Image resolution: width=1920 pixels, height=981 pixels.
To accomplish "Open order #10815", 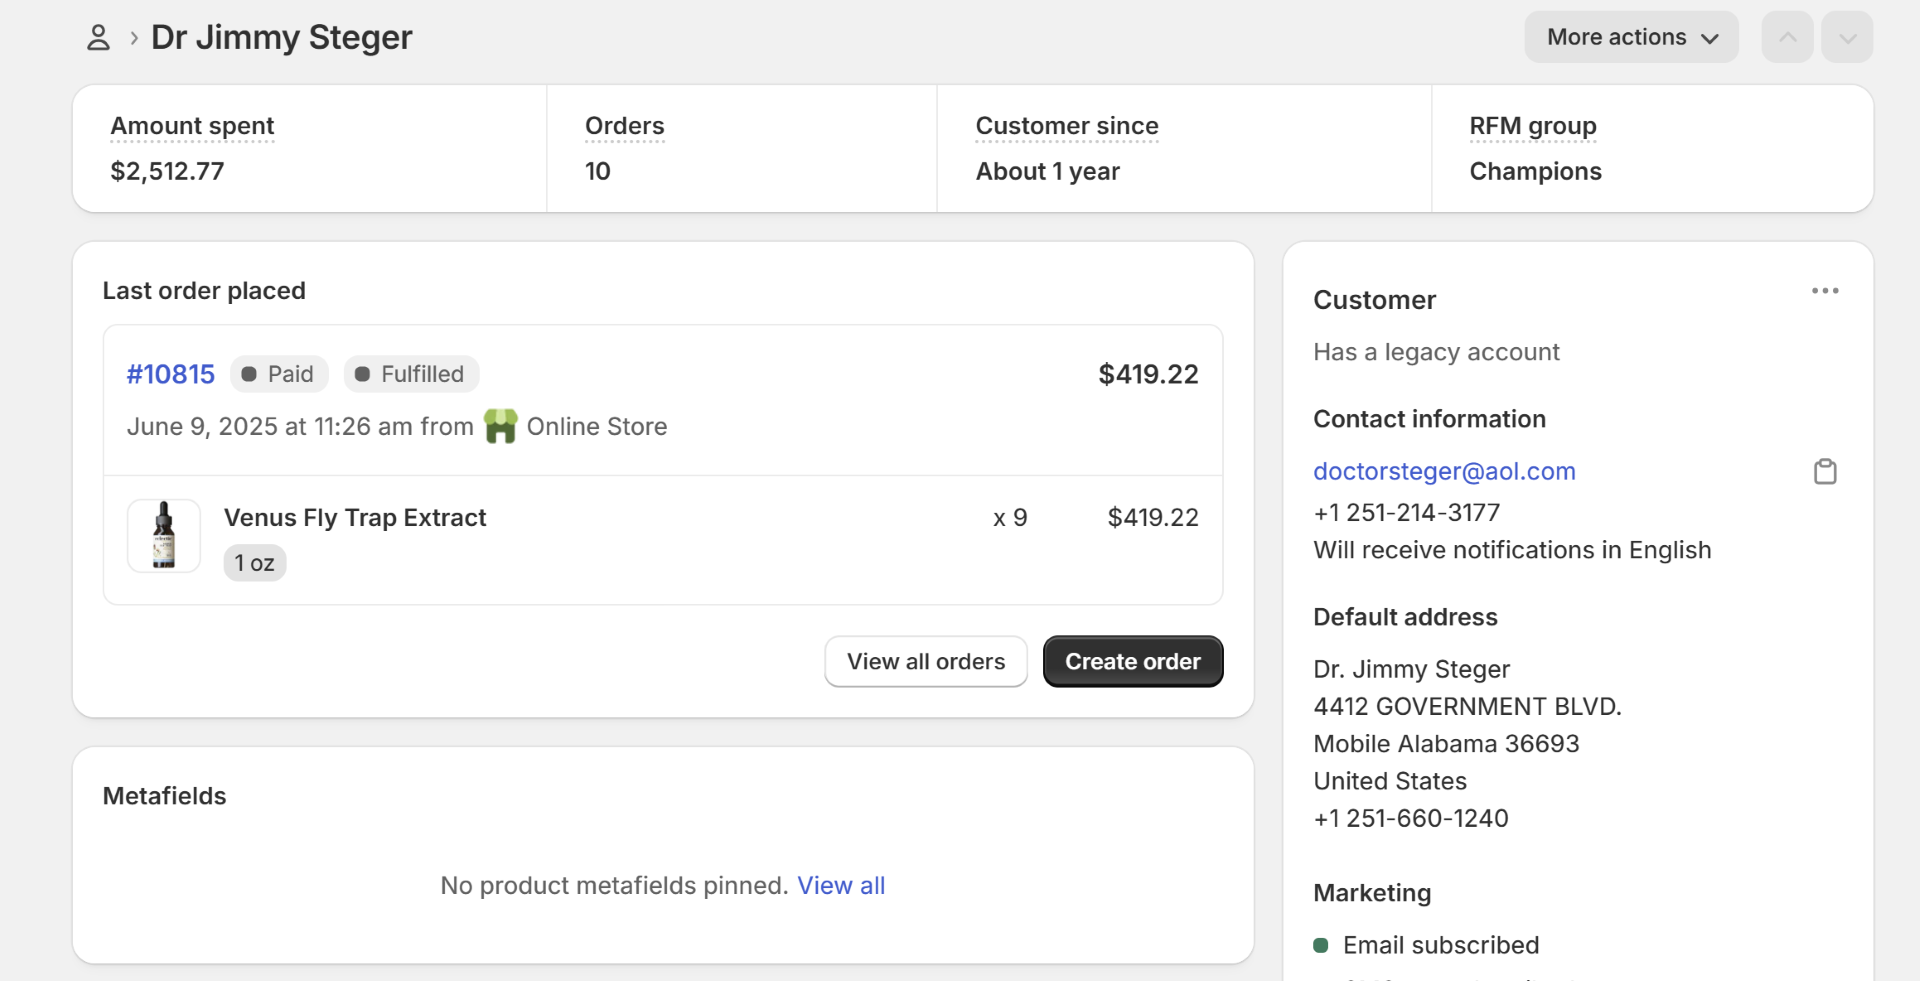I will click(171, 374).
